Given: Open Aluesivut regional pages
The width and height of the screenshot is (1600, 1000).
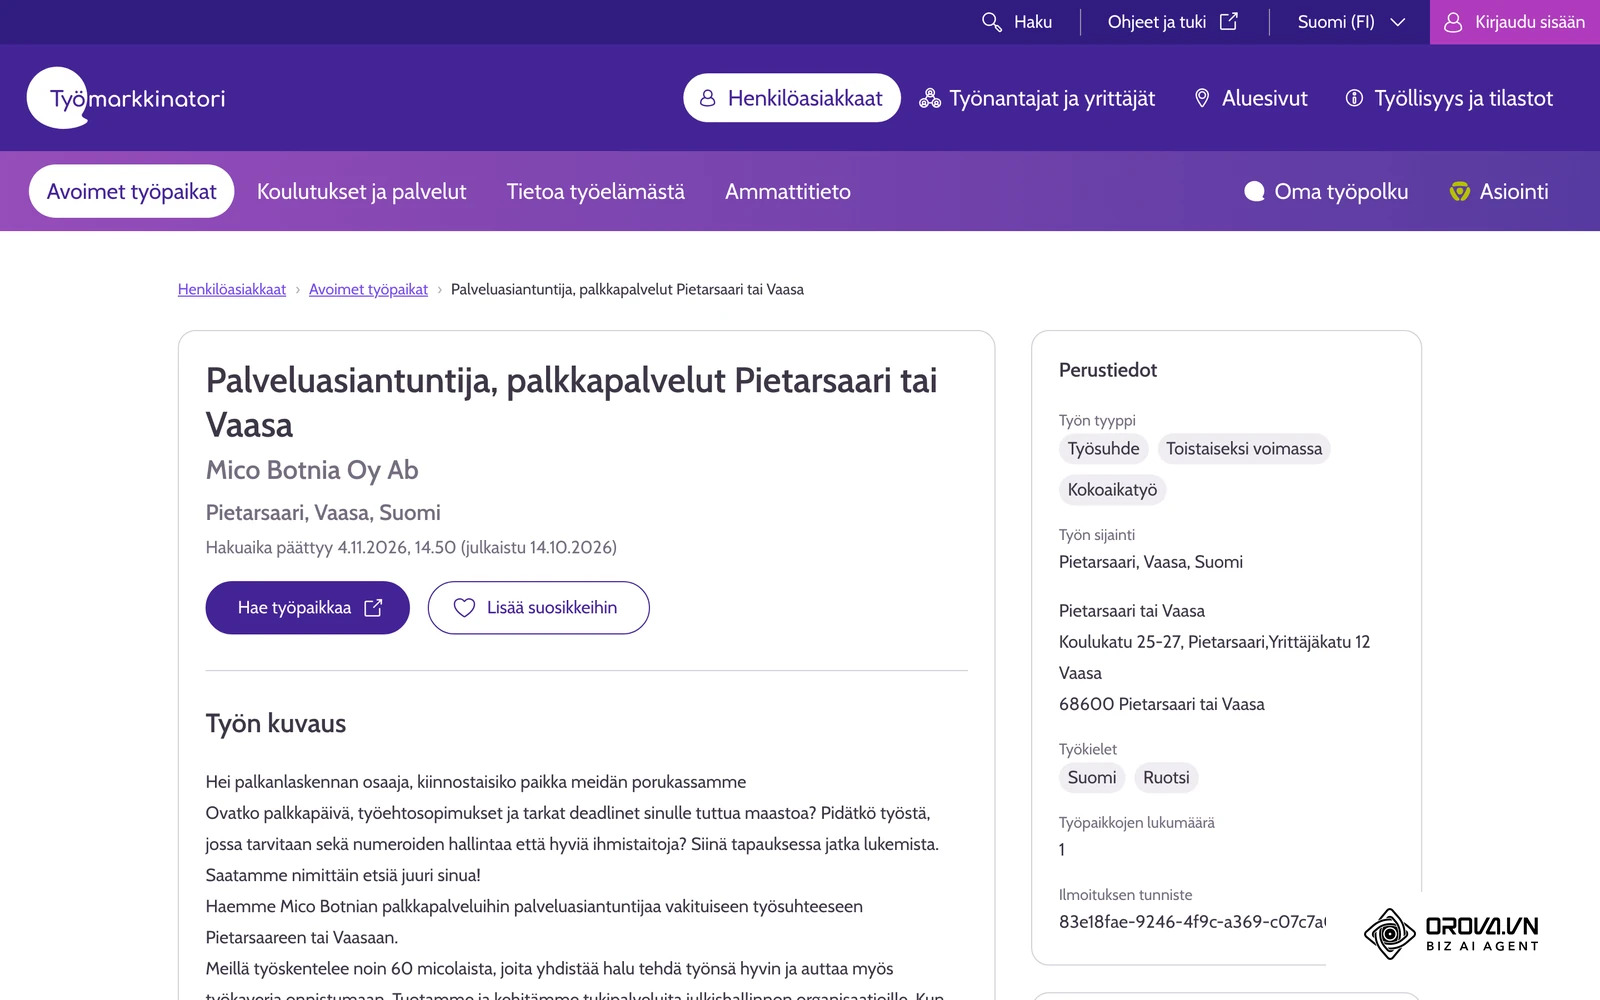Looking at the screenshot, I should (1251, 98).
